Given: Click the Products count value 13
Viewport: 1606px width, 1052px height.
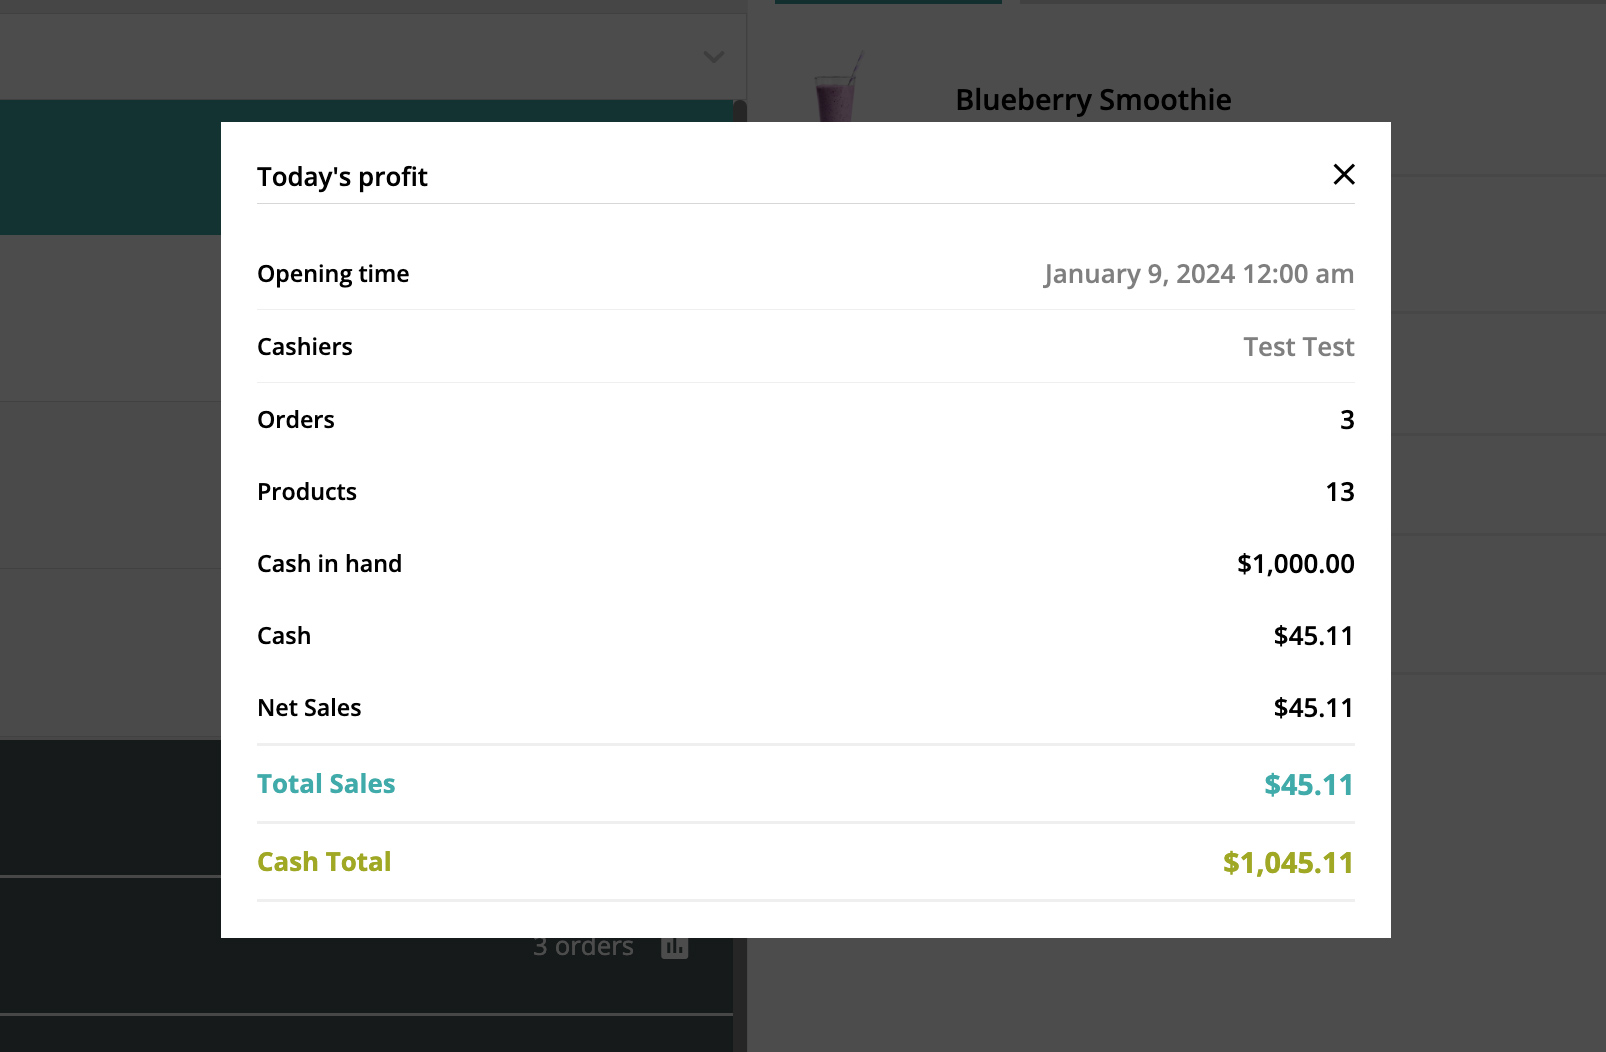Looking at the screenshot, I should tap(1339, 492).
